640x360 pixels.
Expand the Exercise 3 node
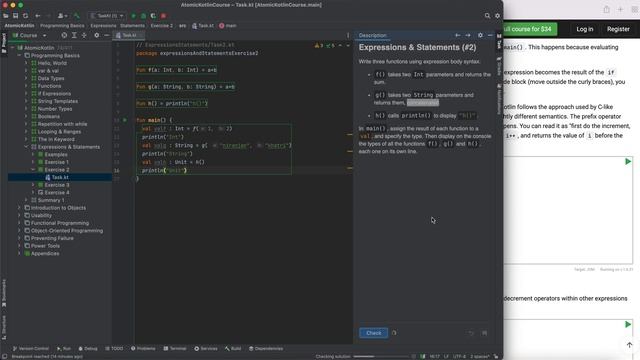point(33,185)
